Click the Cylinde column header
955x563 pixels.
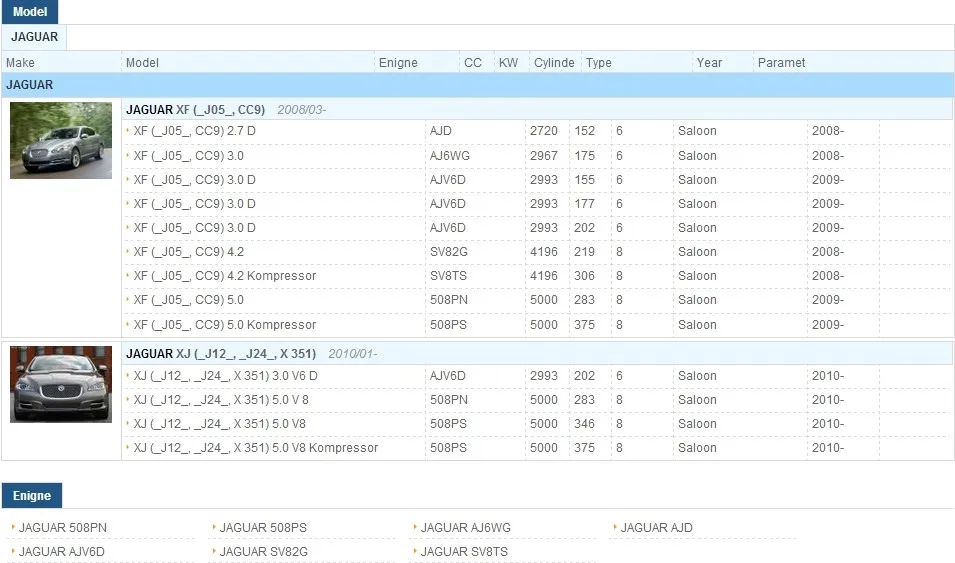(x=554, y=63)
